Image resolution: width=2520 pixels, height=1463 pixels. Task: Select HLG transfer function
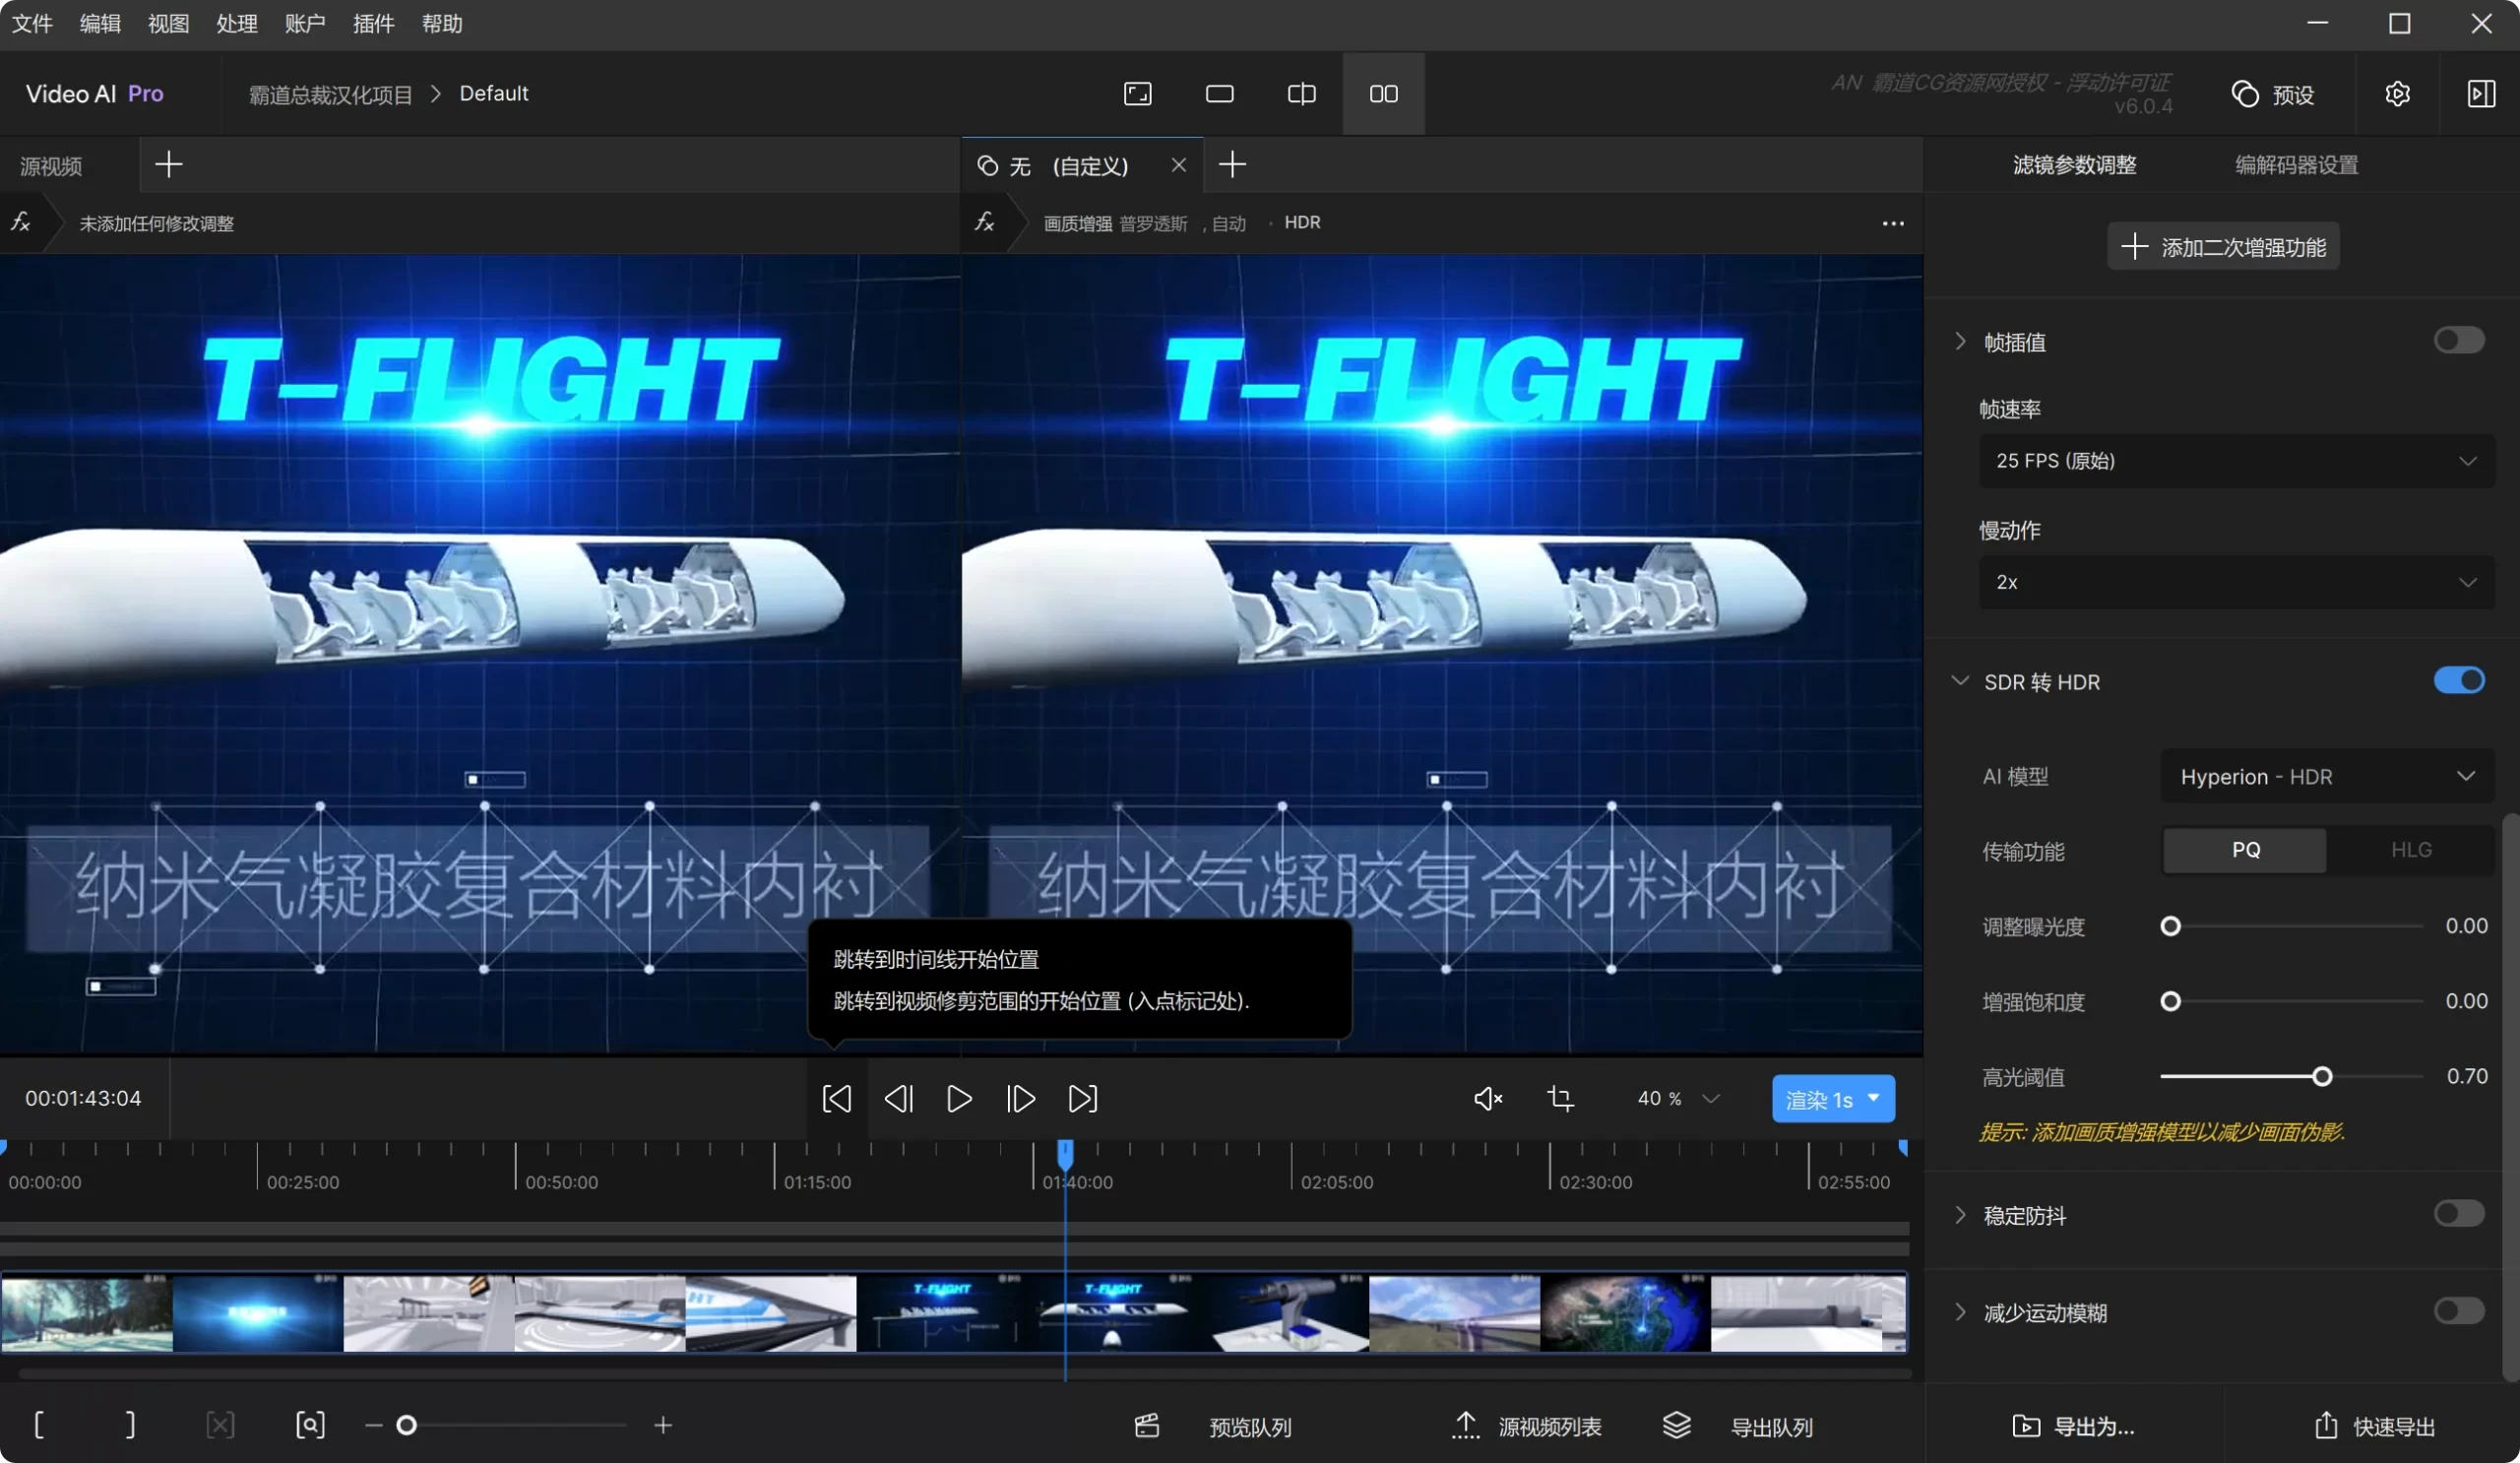2411,850
